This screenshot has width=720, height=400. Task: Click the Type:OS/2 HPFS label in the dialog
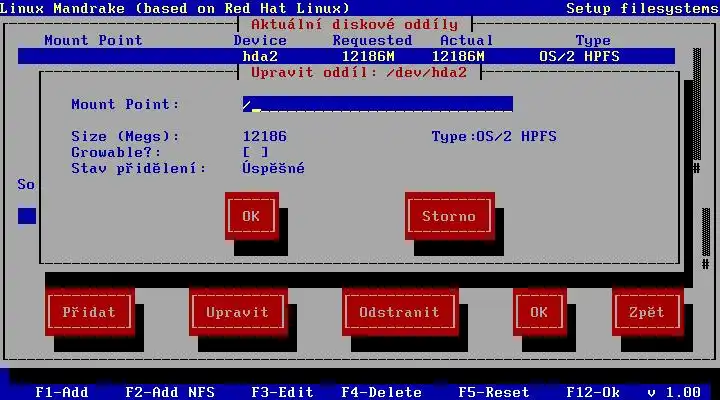point(494,136)
